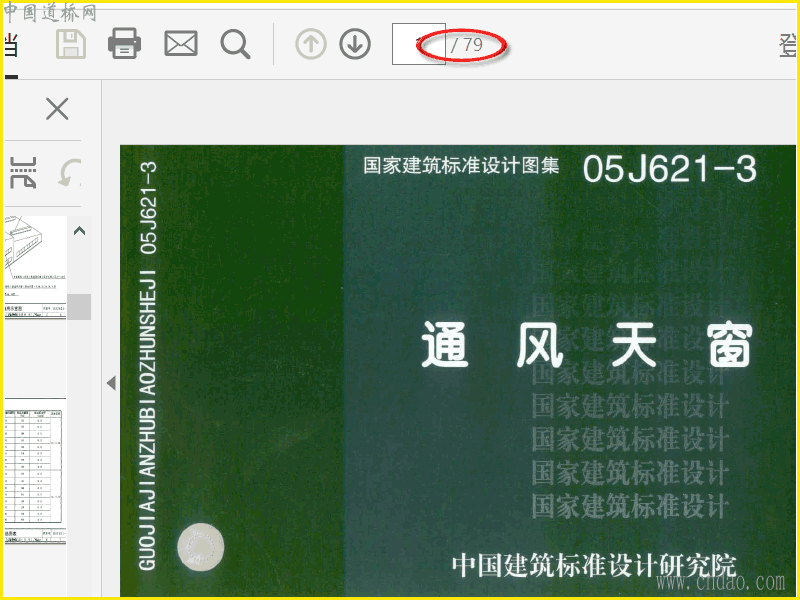Screen dimensions: 800x600
Task: Click the rotate arrow icon in side panel
Action: pyautogui.click(x=69, y=172)
